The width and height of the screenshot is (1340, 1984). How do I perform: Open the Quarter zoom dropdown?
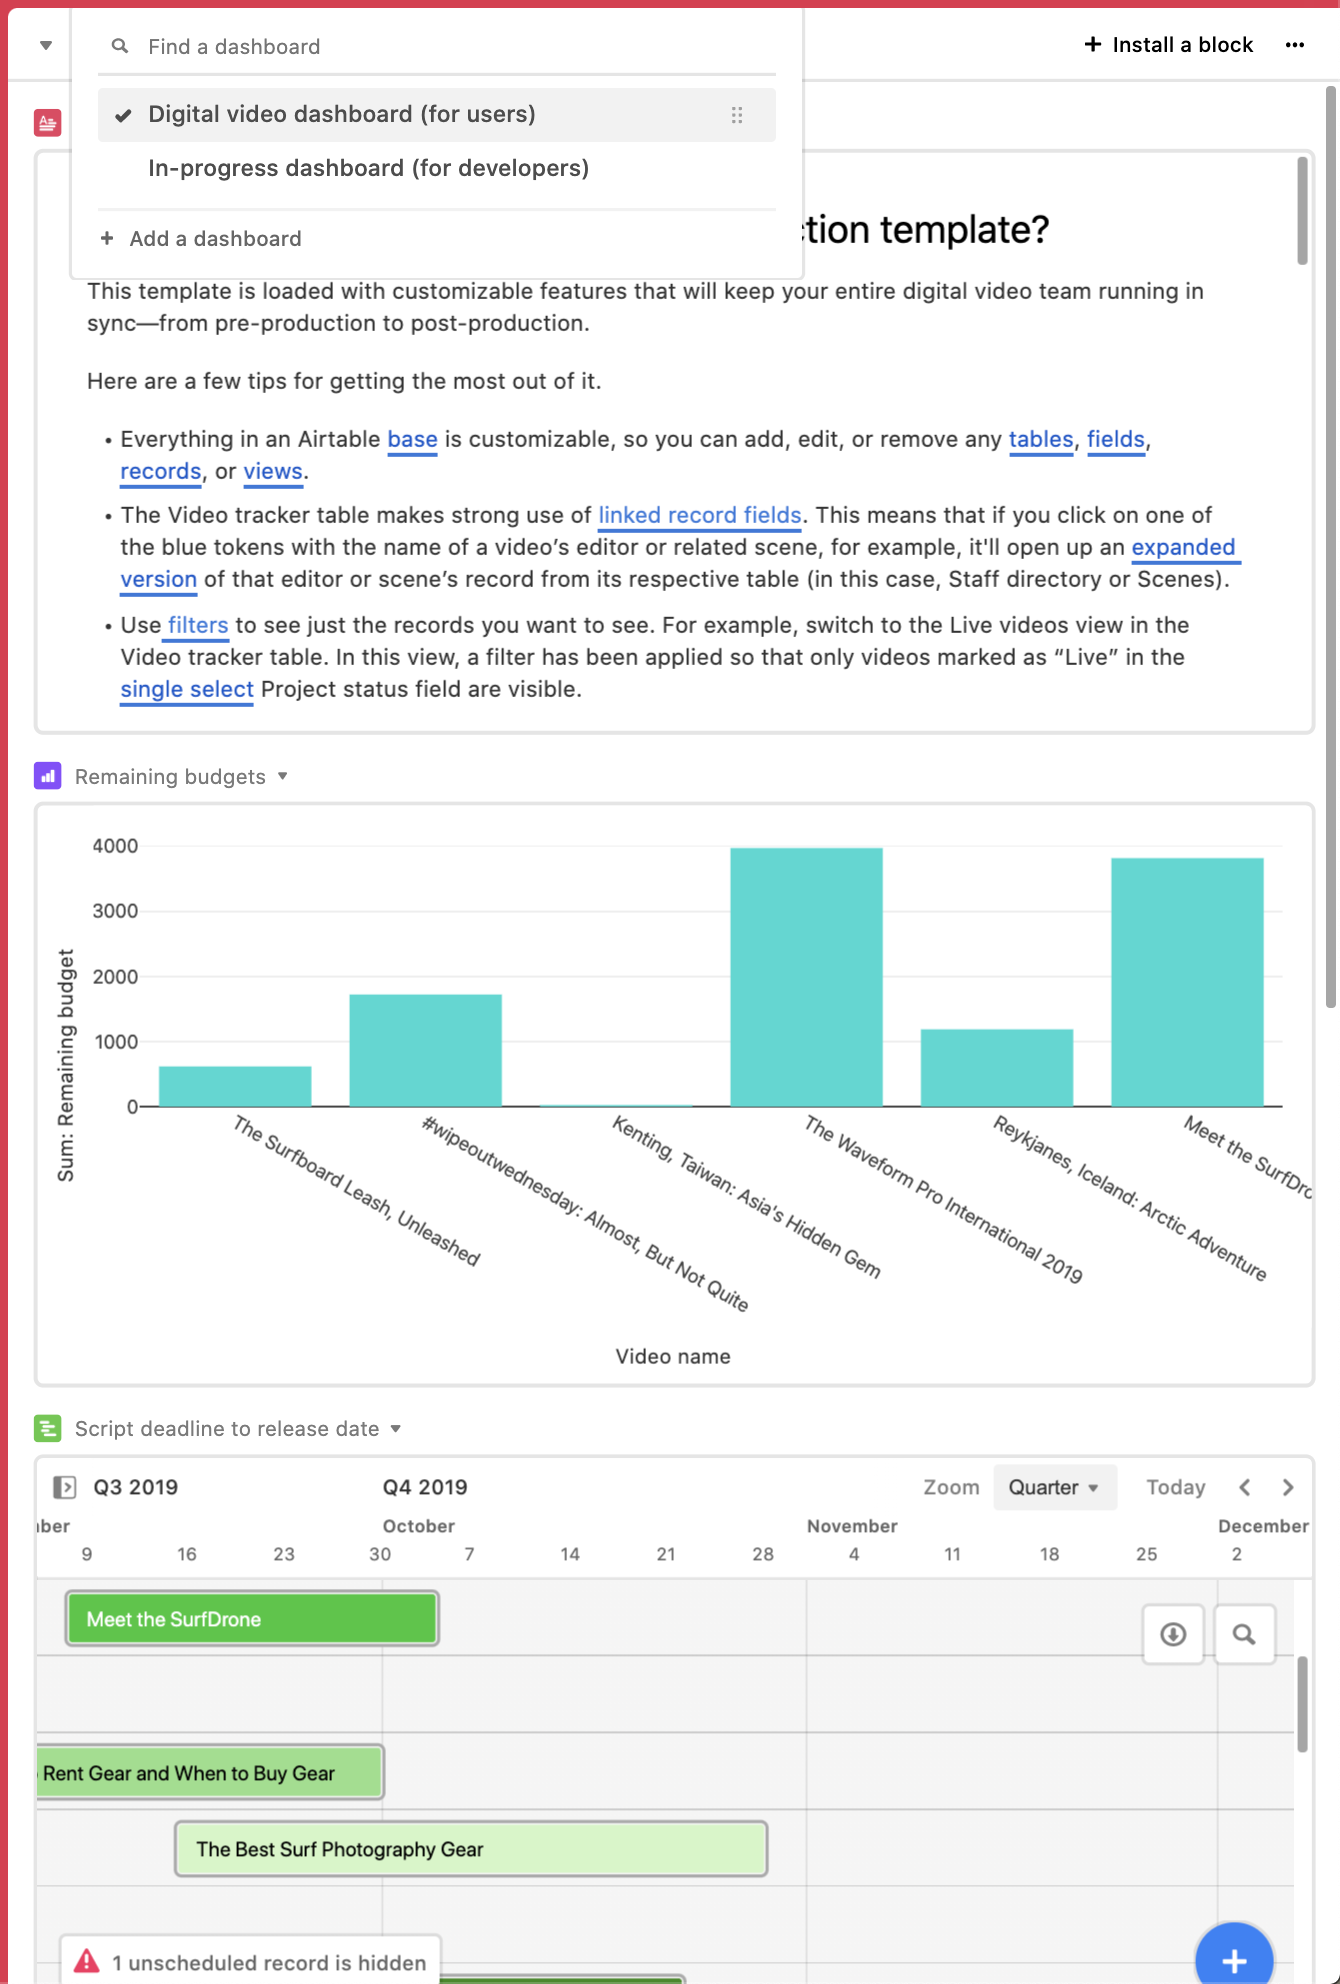coord(1055,1487)
